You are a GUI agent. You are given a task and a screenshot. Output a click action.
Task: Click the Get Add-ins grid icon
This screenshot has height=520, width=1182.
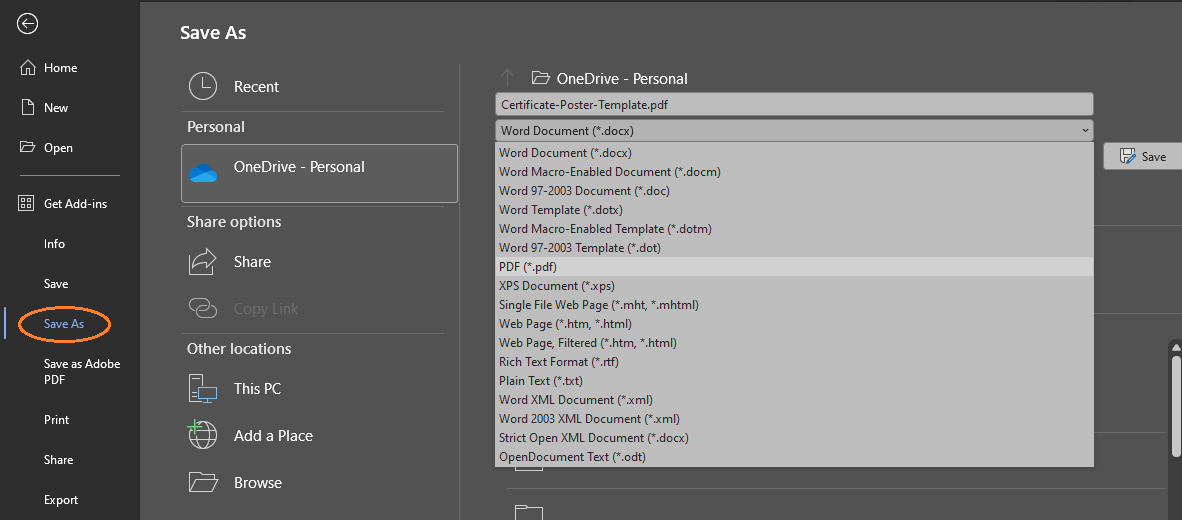pos(26,203)
